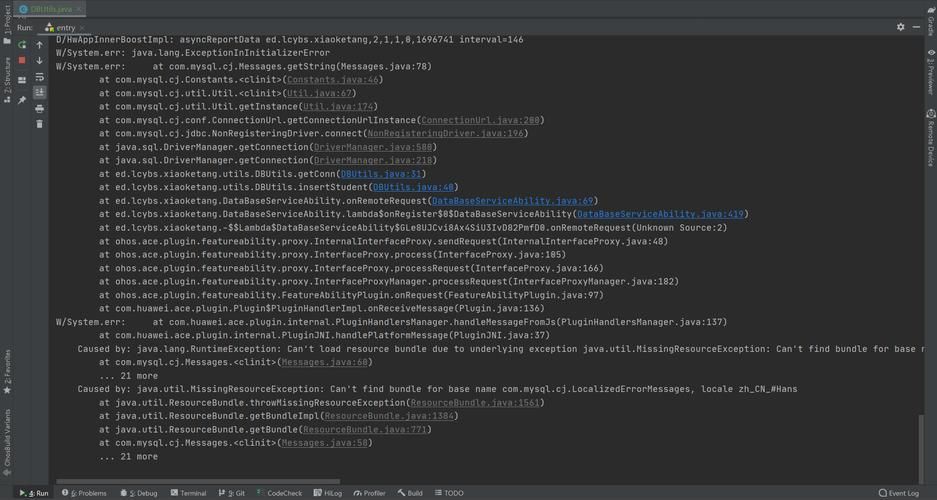The width and height of the screenshot is (937, 500).
Task: Open the Structure tool window
Action: pyautogui.click(x=7, y=80)
